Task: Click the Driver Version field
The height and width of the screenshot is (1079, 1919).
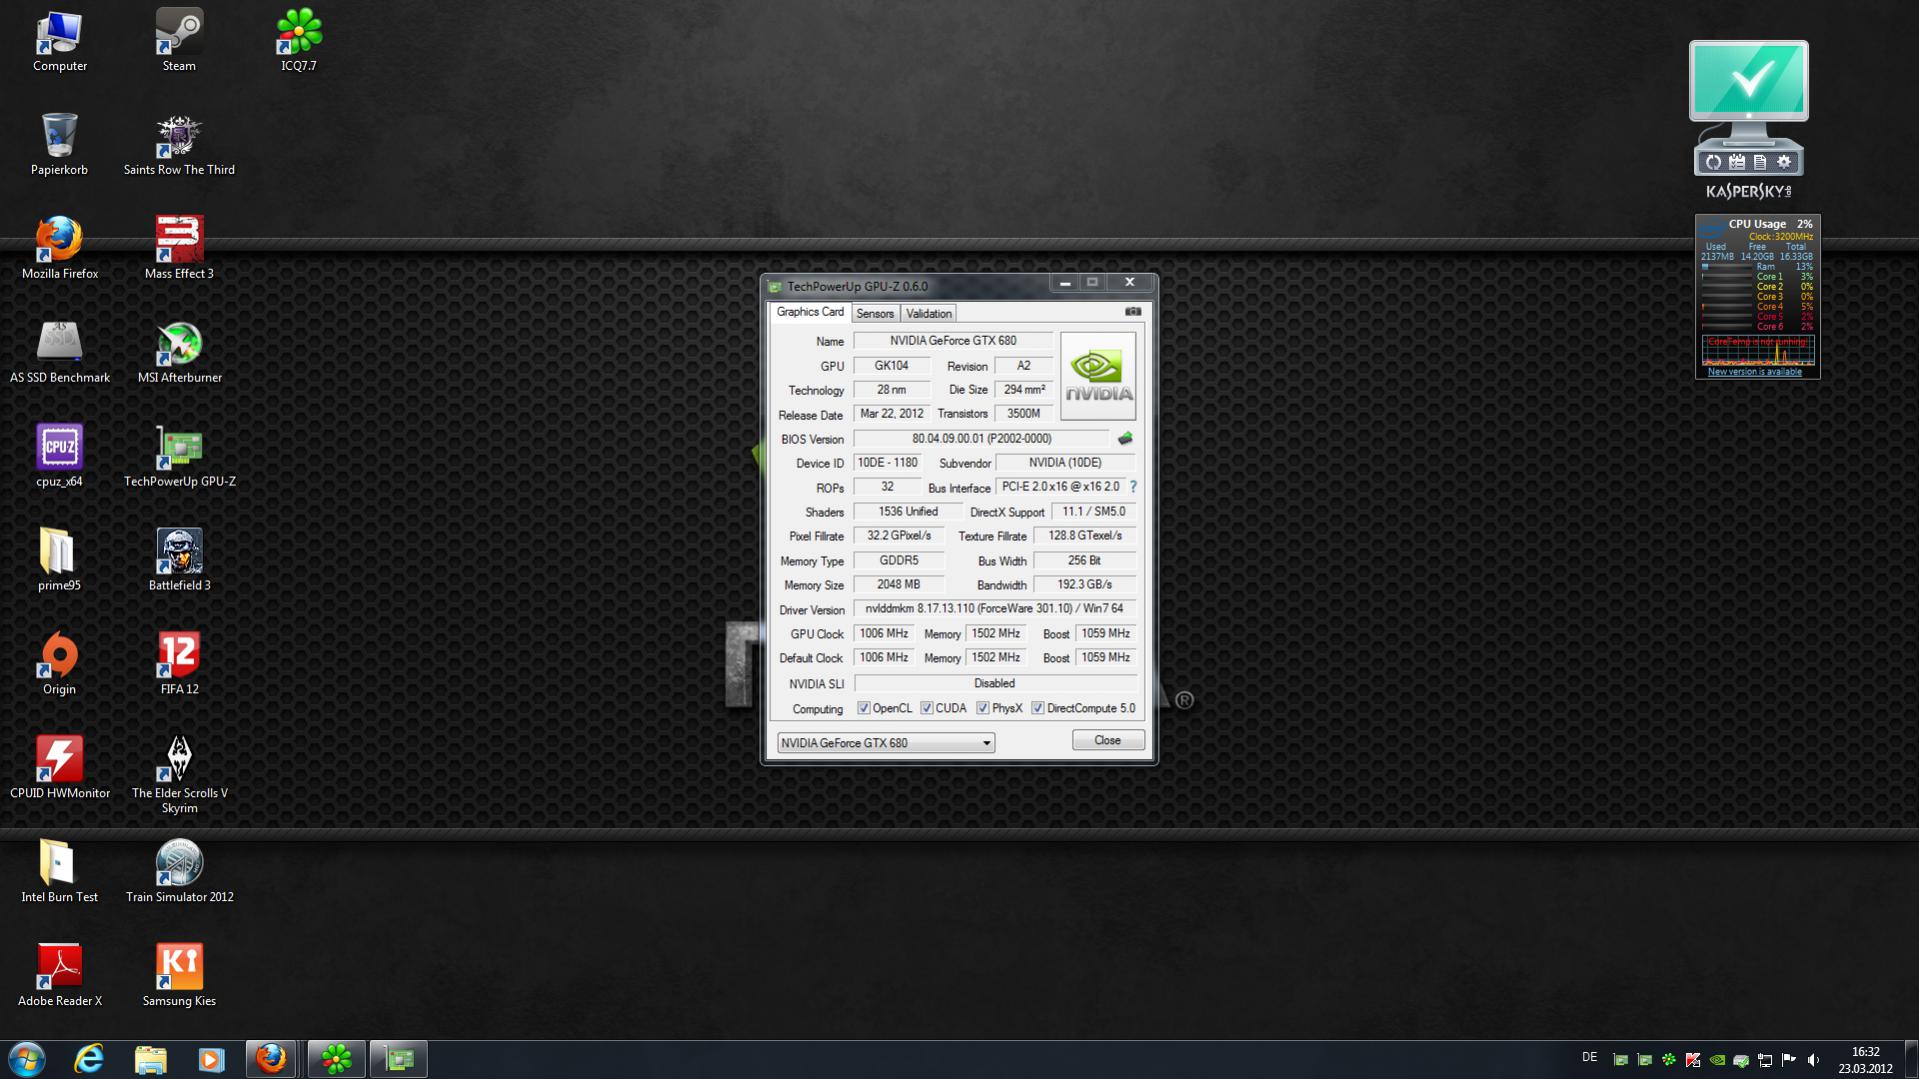Action: tap(994, 609)
